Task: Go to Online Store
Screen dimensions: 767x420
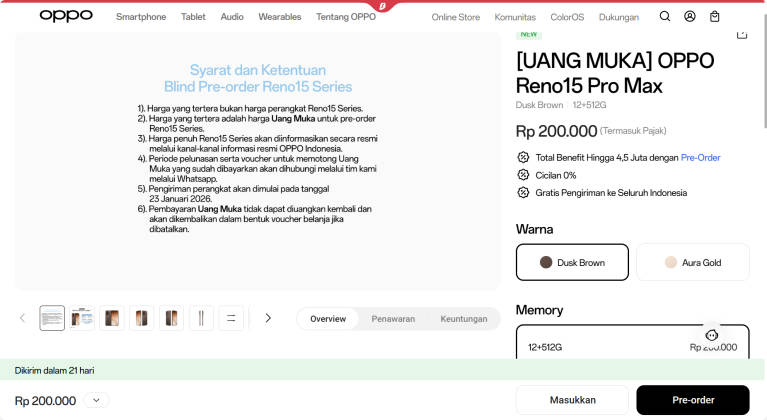Action: click(455, 17)
